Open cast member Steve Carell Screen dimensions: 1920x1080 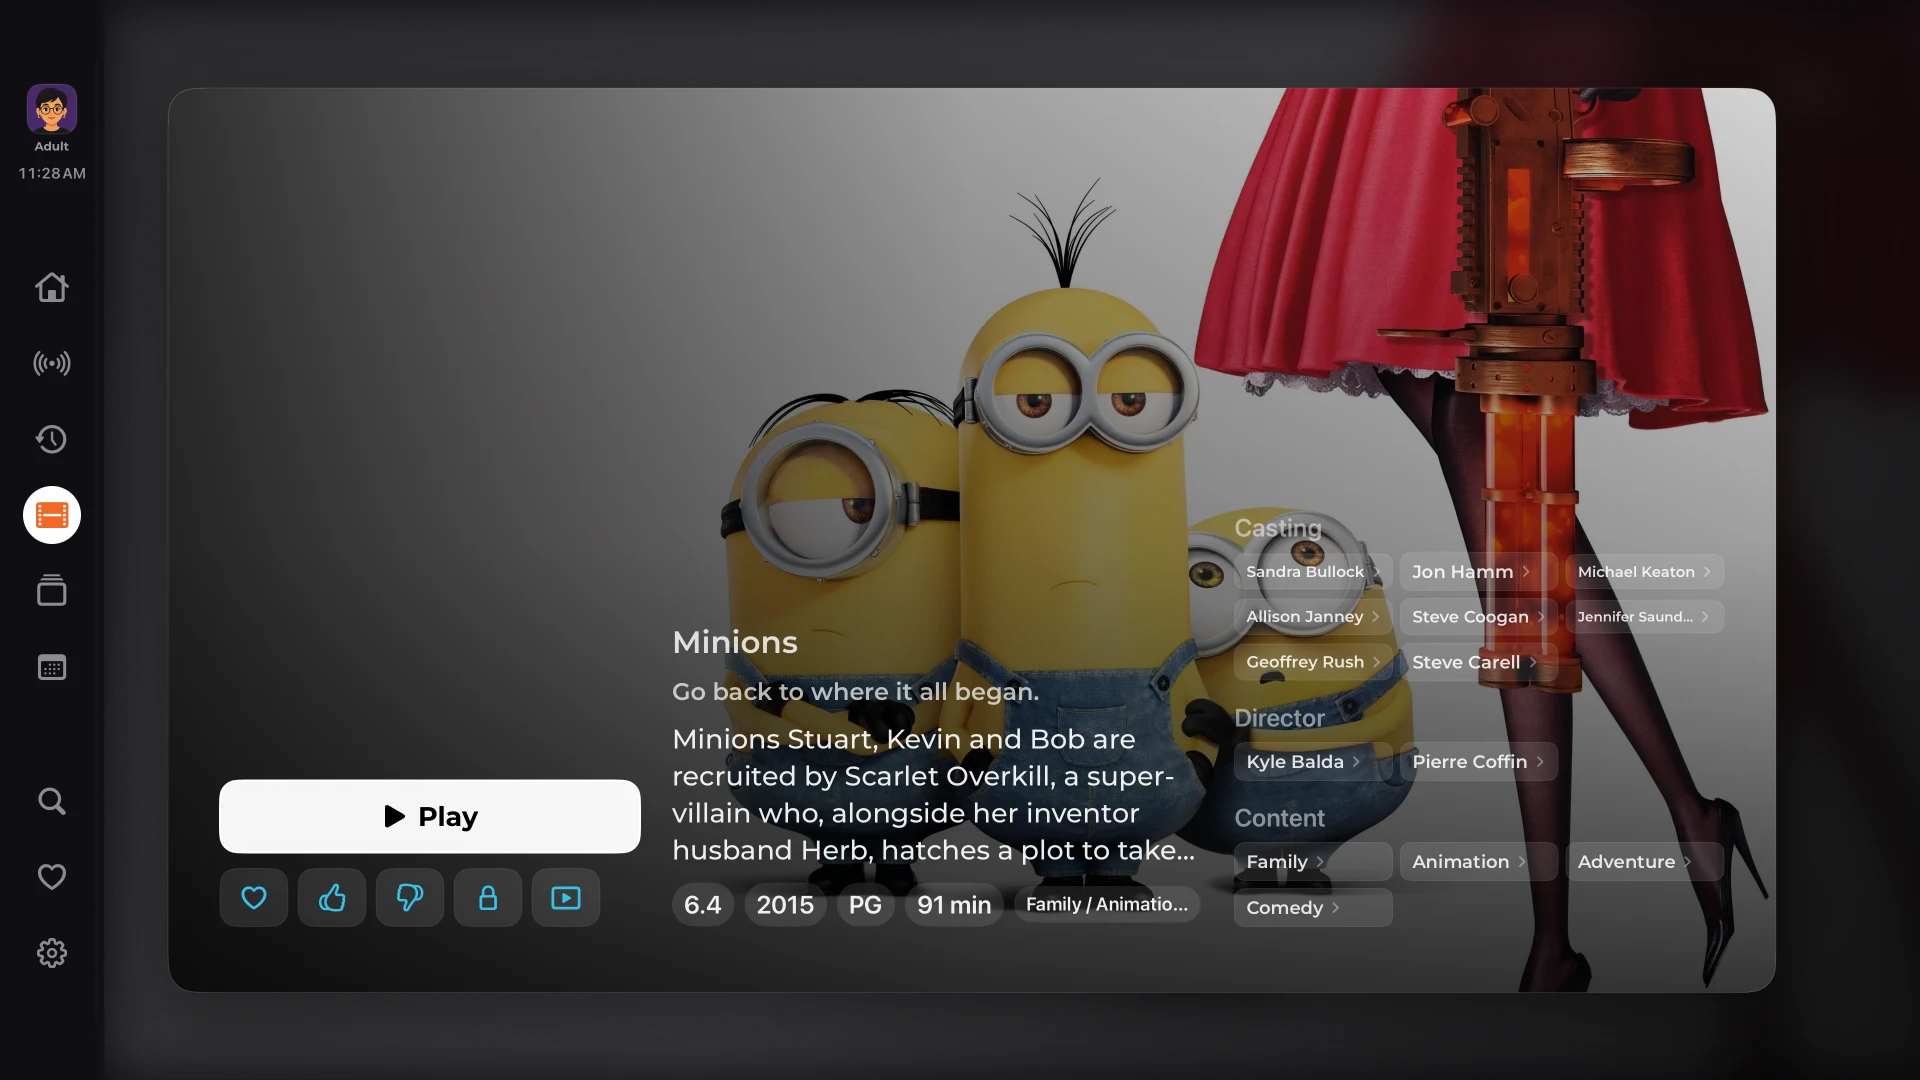coord(1479,662)
